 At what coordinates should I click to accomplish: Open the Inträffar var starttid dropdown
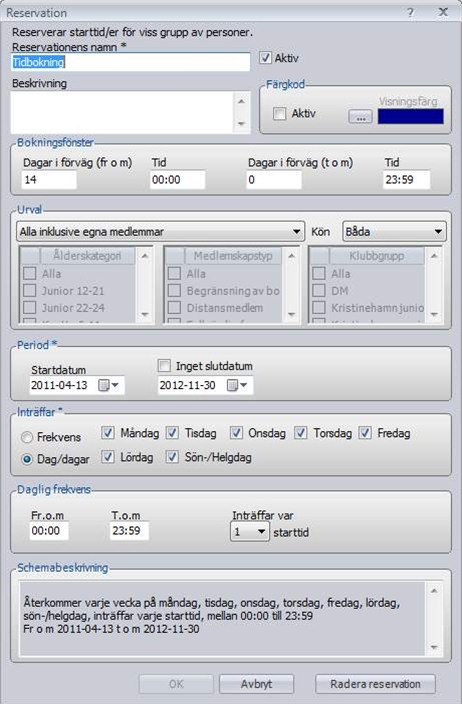[x=250, y=532]
